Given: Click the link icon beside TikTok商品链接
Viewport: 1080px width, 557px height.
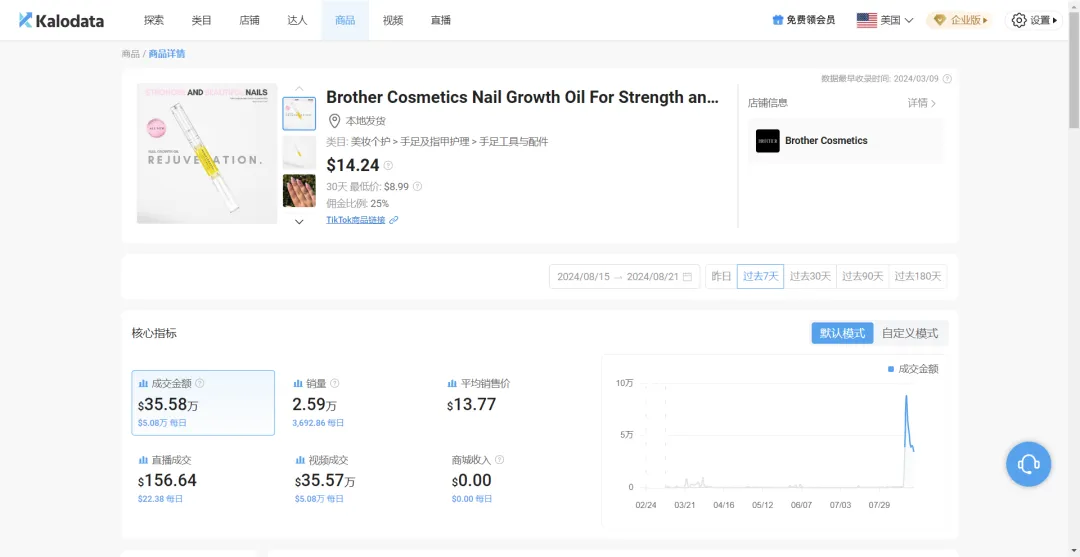Looking at the screenshot, I should point(394,220).
